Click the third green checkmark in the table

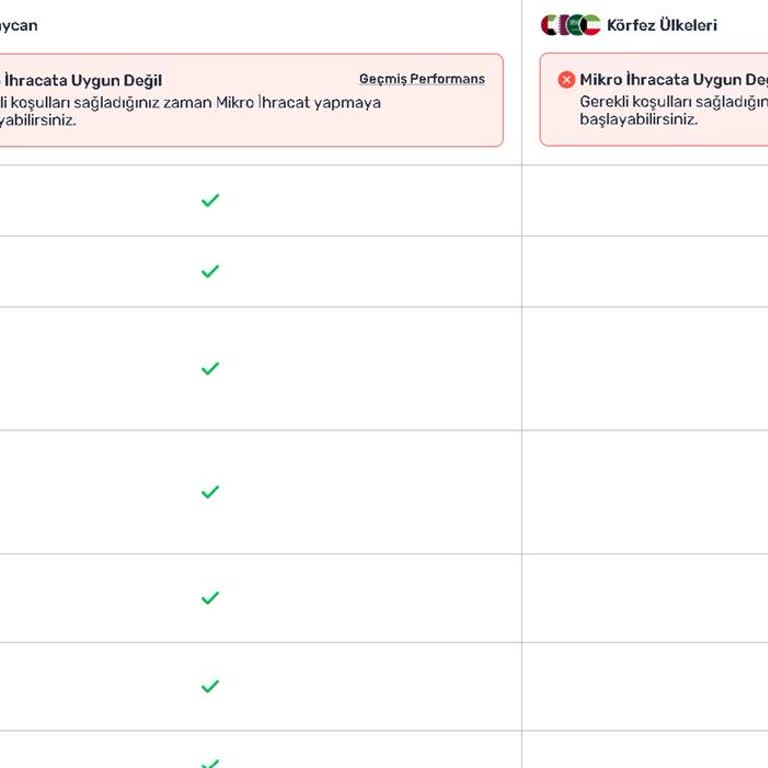point(210,369)
